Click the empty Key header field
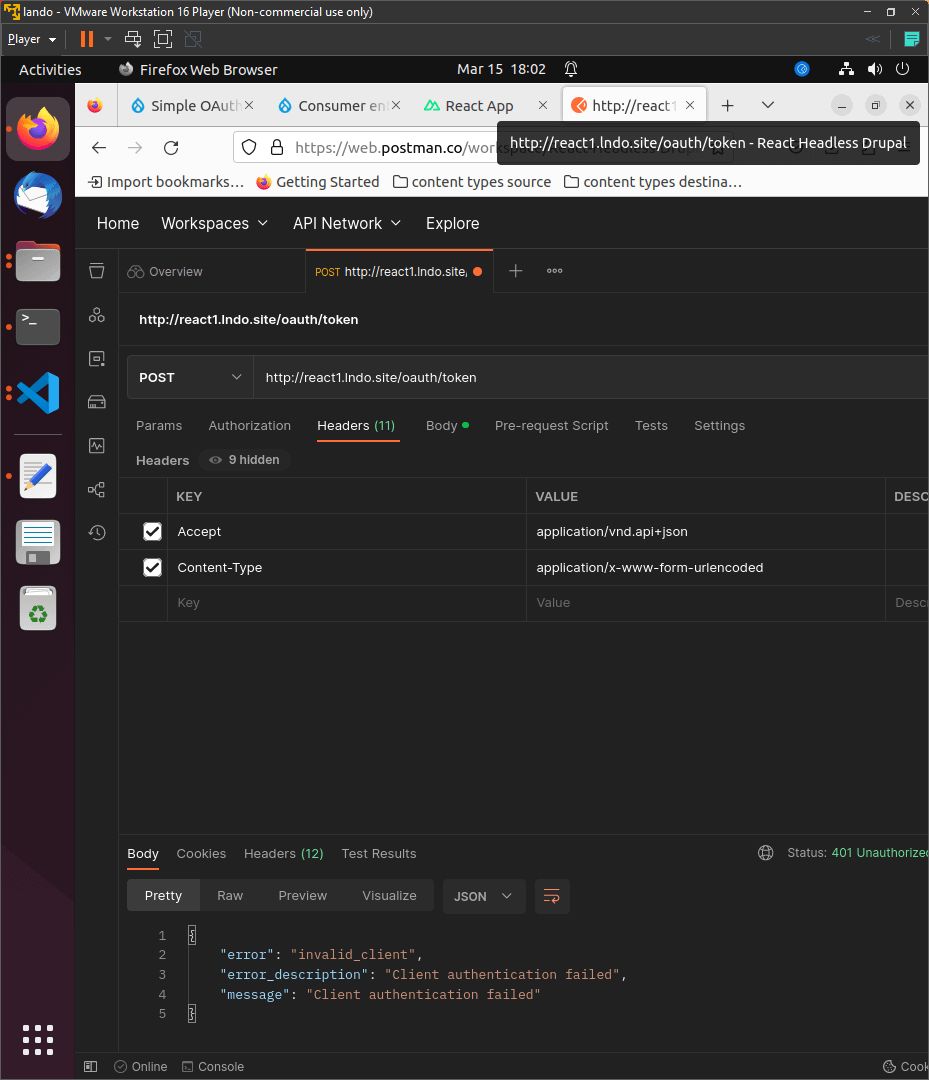This screenshot has height=1080, width=929. 346,603
